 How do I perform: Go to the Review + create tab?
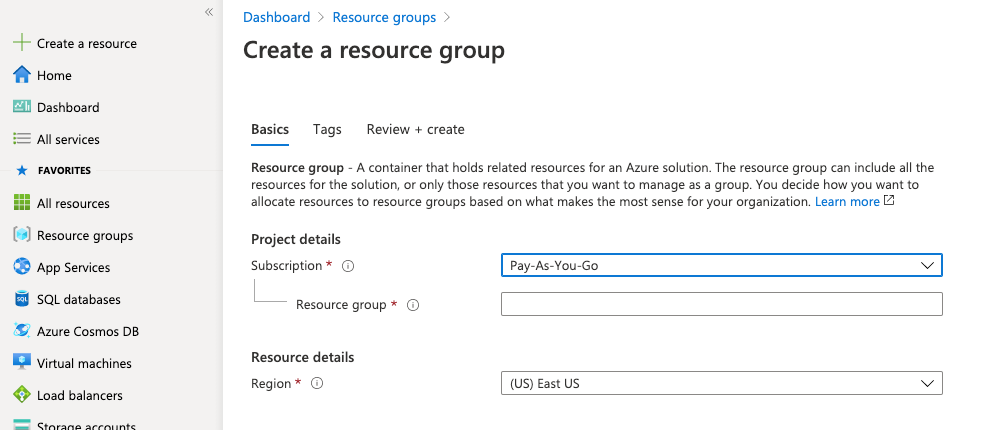pyautogui.click(x=415, y=129)
